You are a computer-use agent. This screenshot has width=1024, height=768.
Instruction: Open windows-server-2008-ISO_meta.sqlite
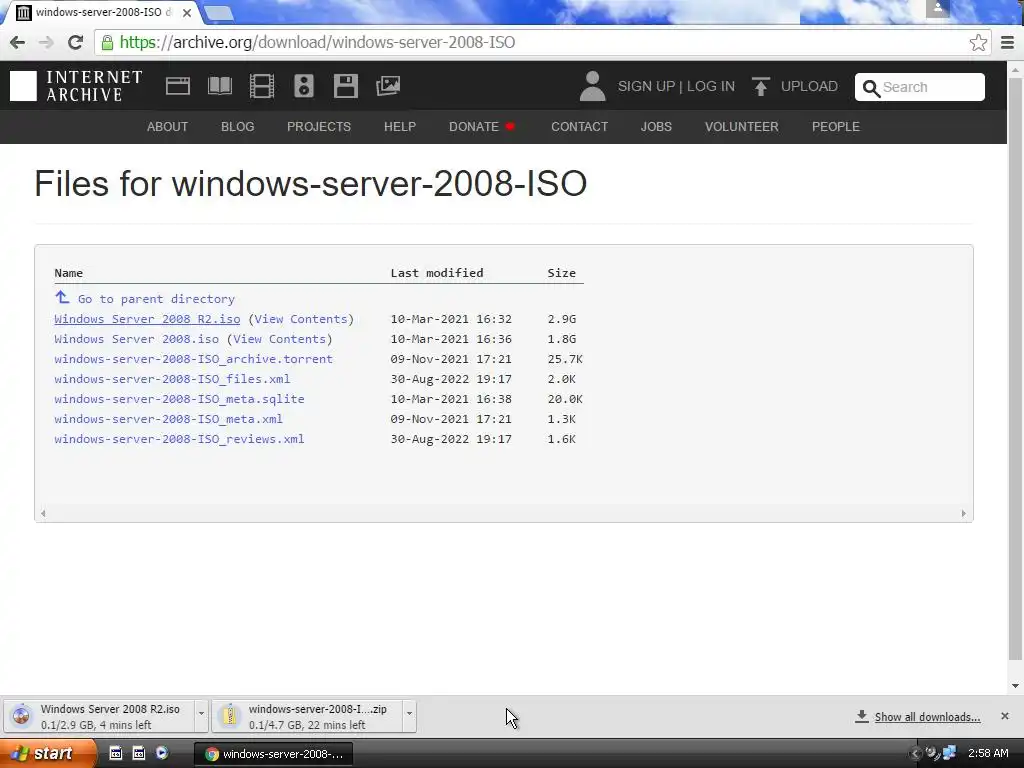[x=179, y=399]
